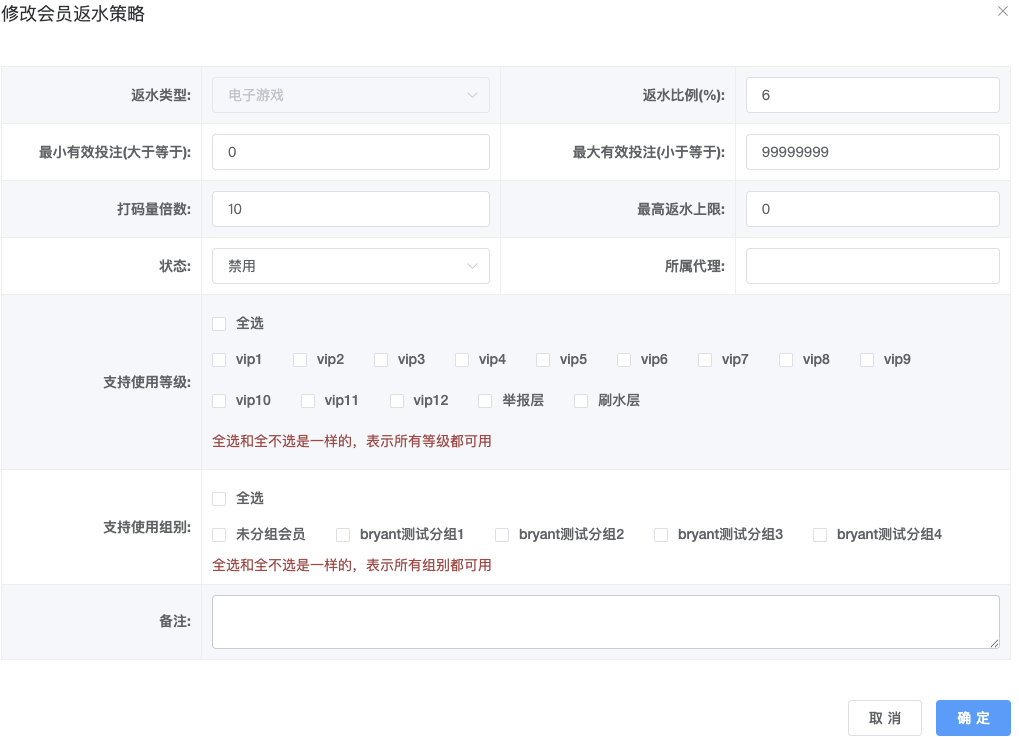Viewport: 1019px width, 737px height.
Task: Open the 状态 dropdown showing 禁用
Action: pos(350,266)
